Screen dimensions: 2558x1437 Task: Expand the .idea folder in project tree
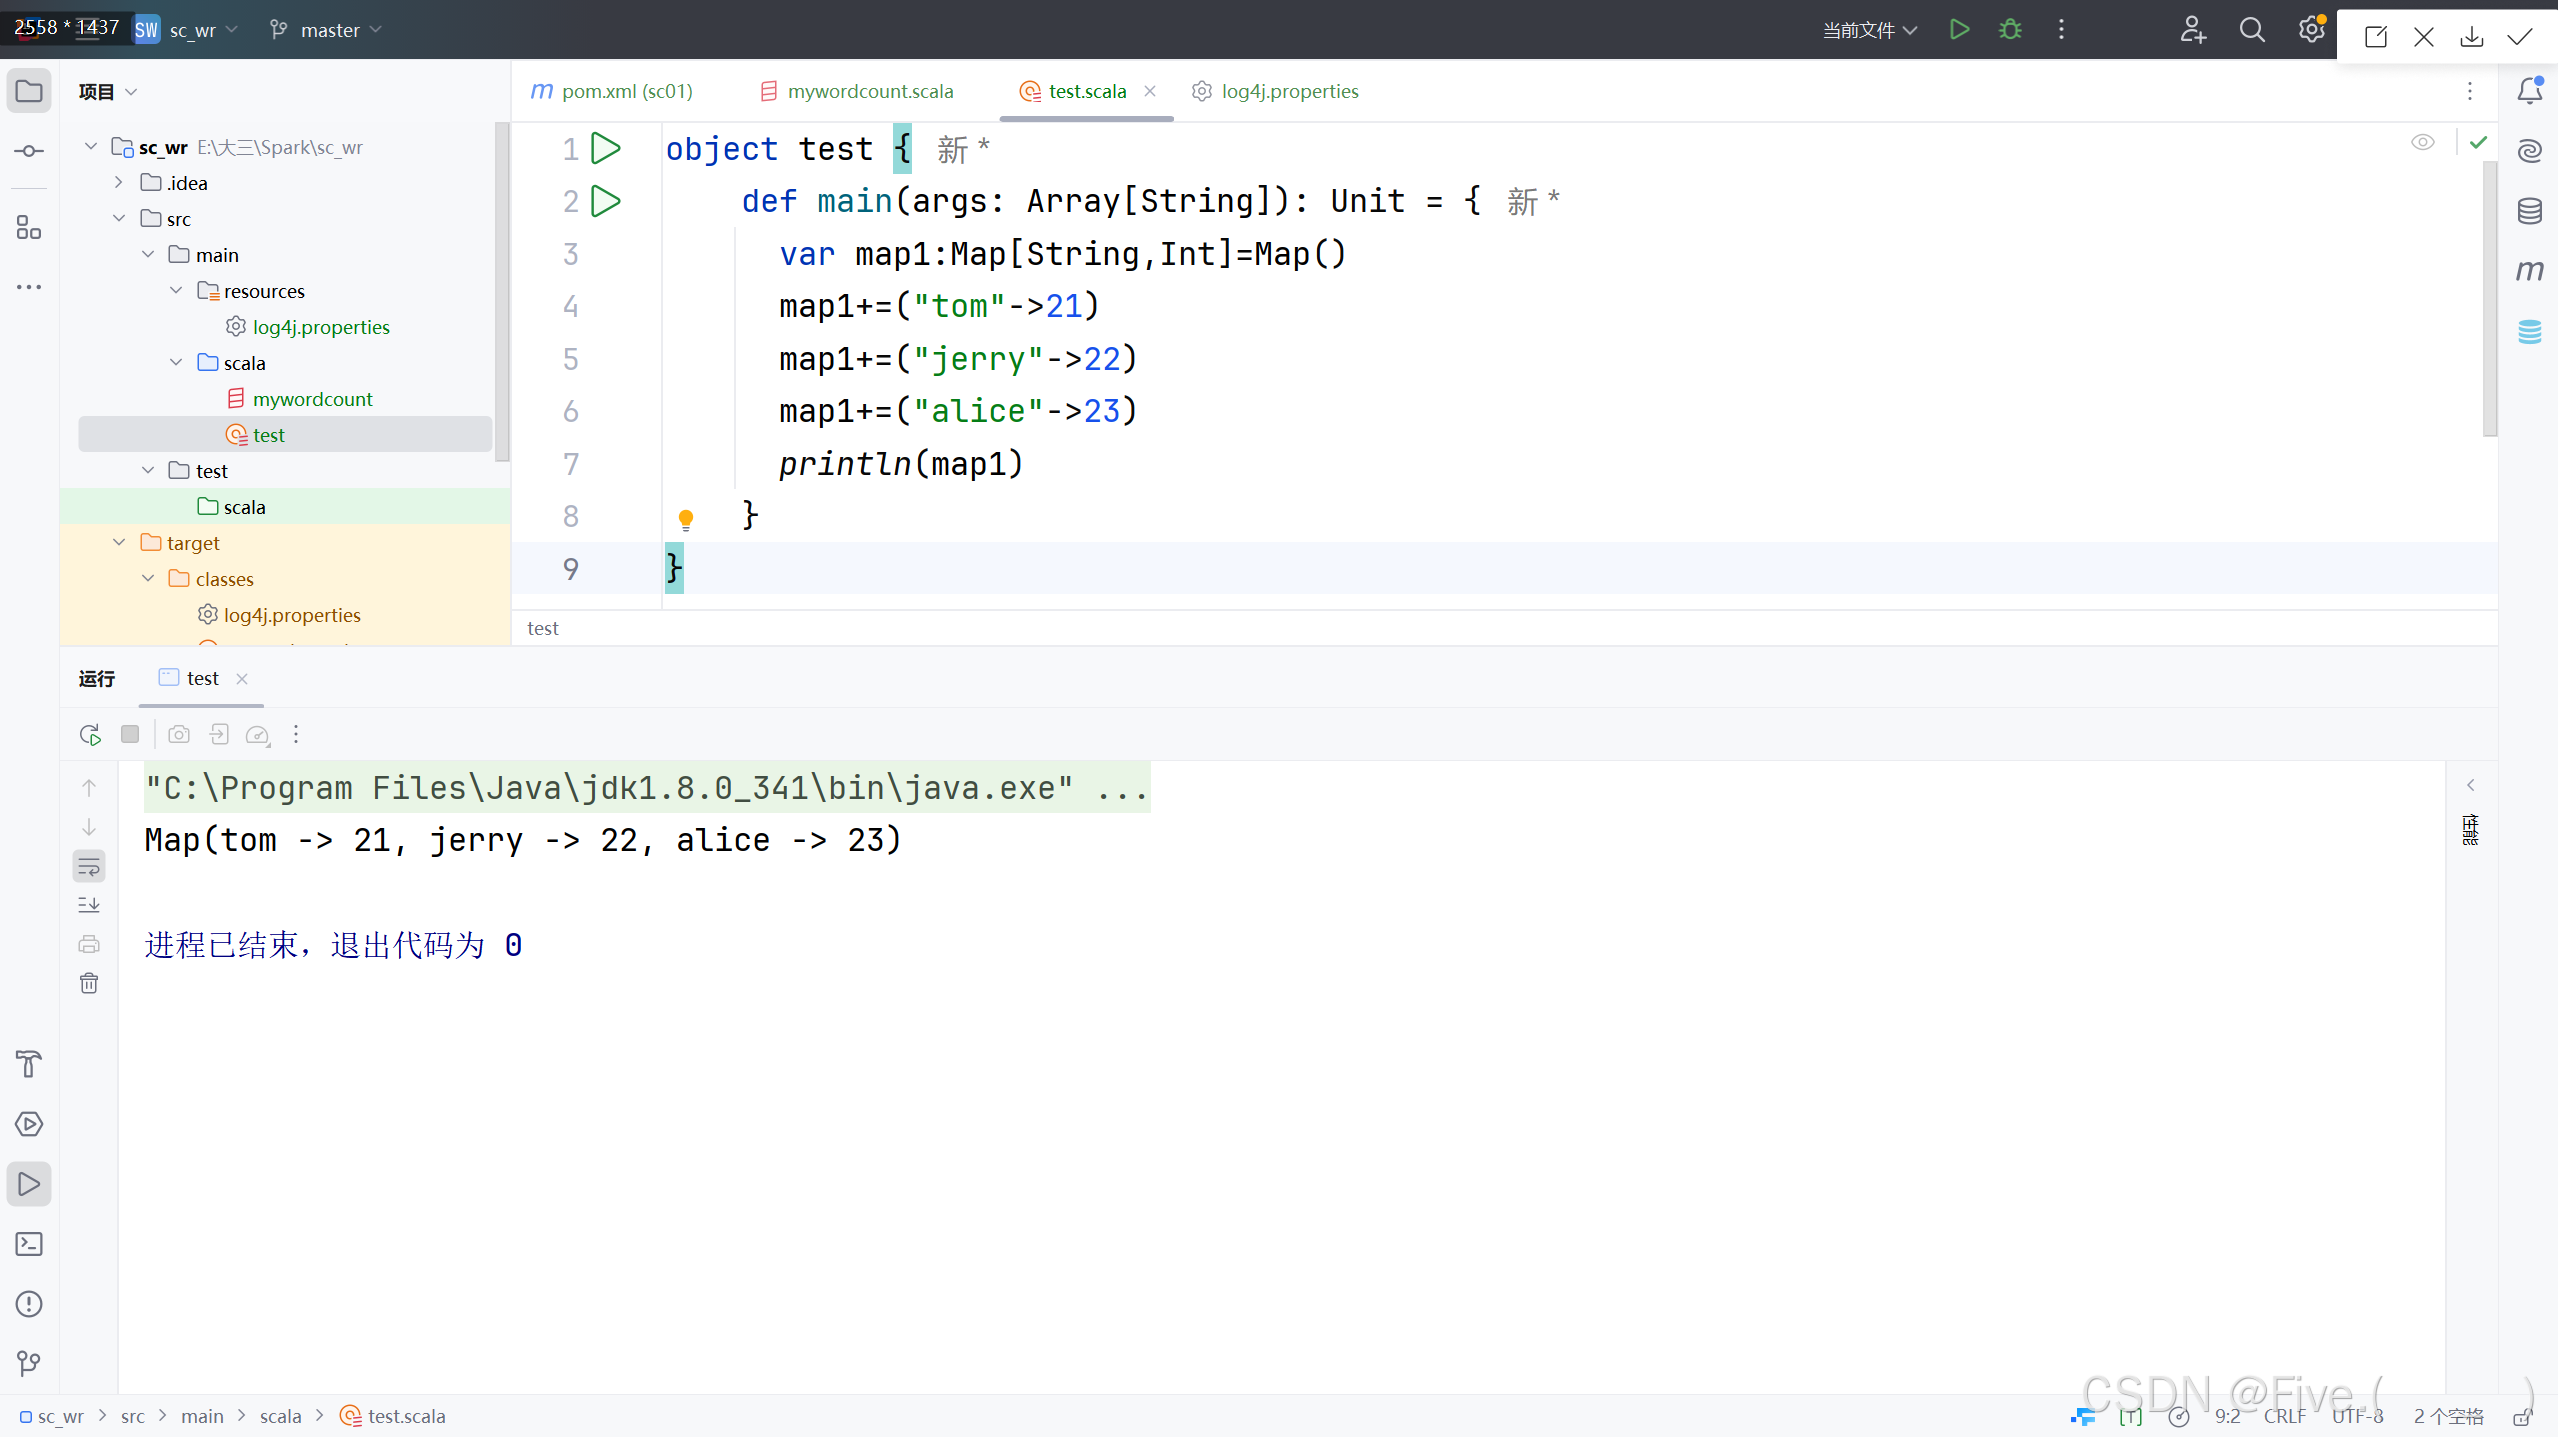(x=119, y=183)
